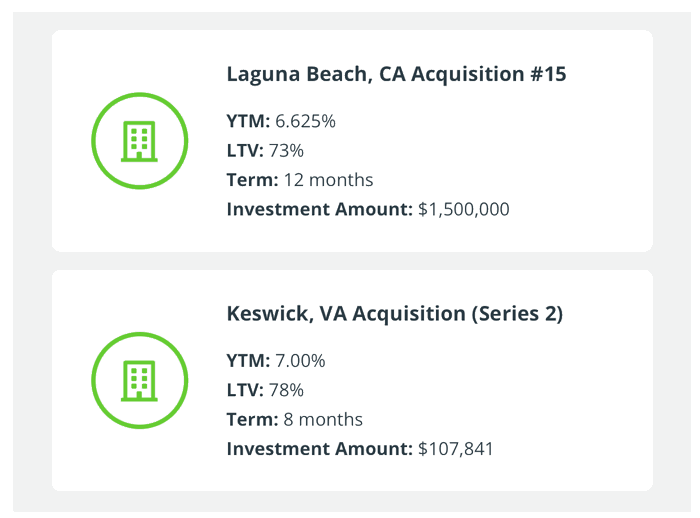Open the Keswick, VA Acquisition (Series 2) title
700x518 pixels.
coord(394,314)
